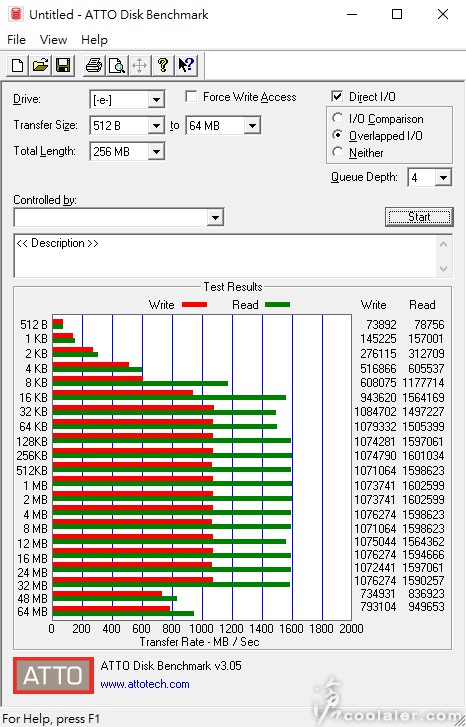Activate the context help arrow icon
This screenshot has width=466, height=727.
tap(186, 65)
